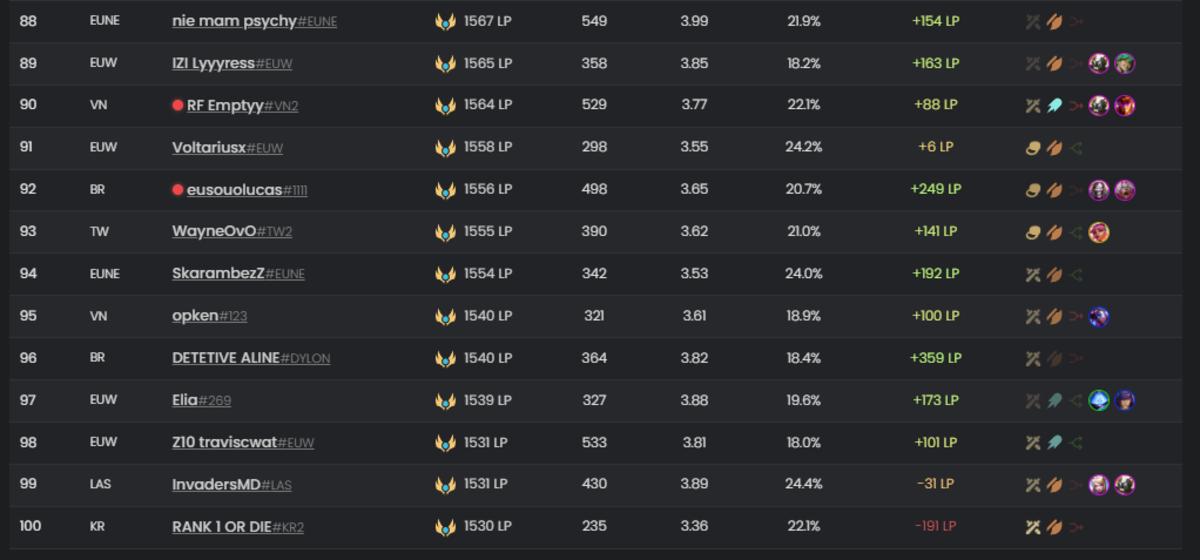Click the red live dot next to eusouolucas
1200x560 pixels.
pyautogui.click(x=178, y=189)
